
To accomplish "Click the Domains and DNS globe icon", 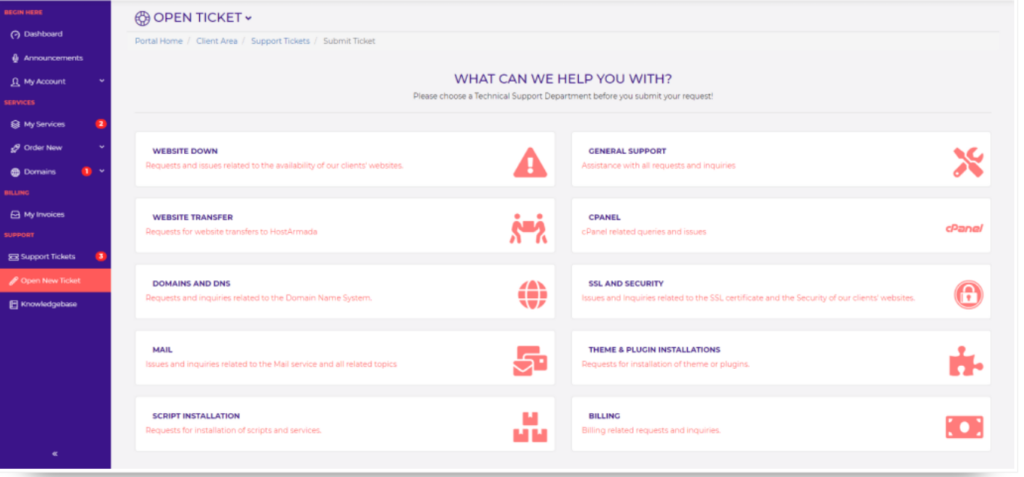I will 532,294.
